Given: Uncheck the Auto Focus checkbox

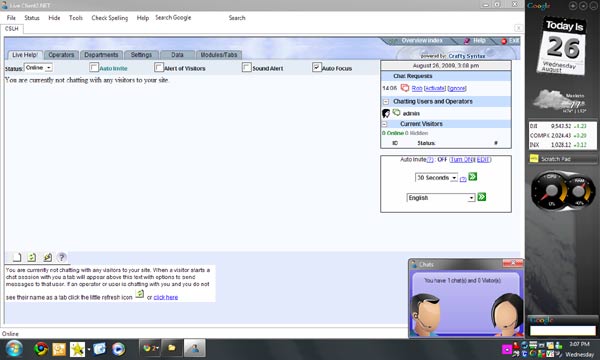Looking at the screenshot, I should coord(316,67).
